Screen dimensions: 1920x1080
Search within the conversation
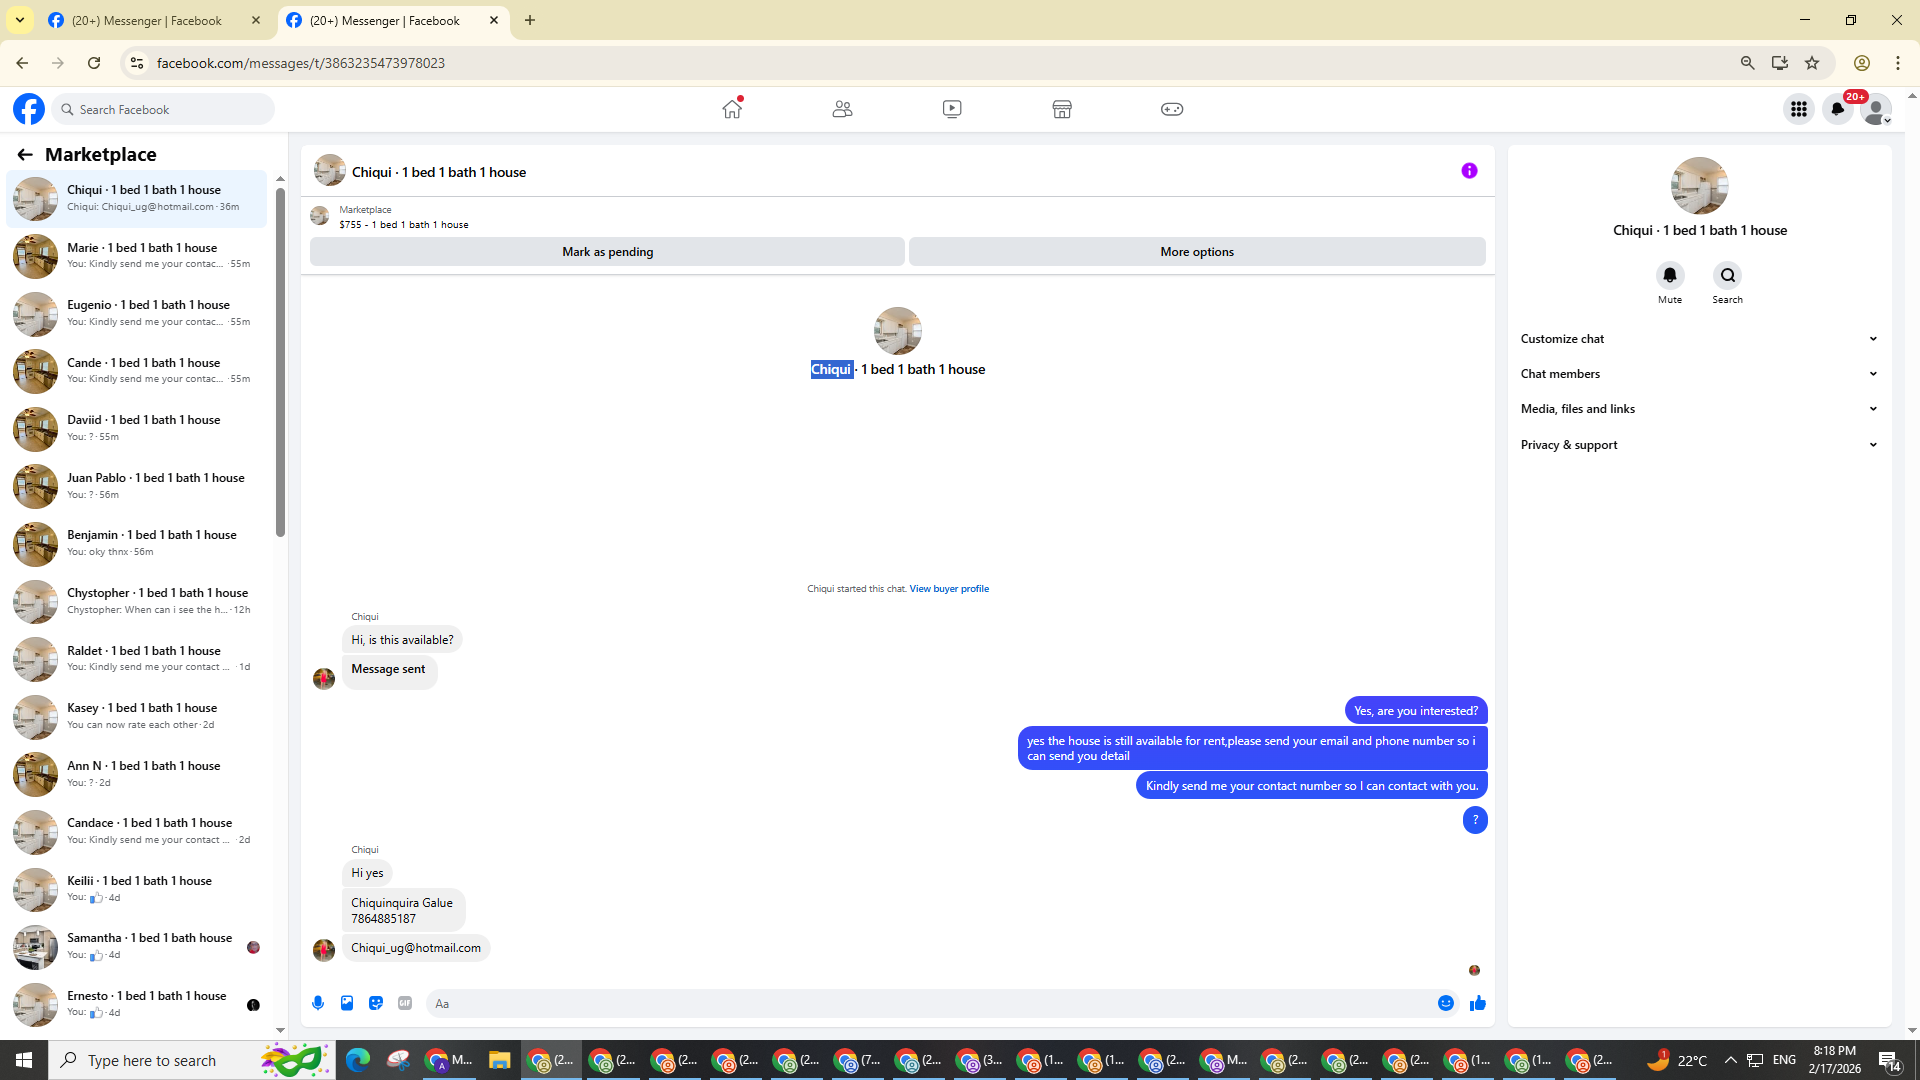[x=1727, y=276]
